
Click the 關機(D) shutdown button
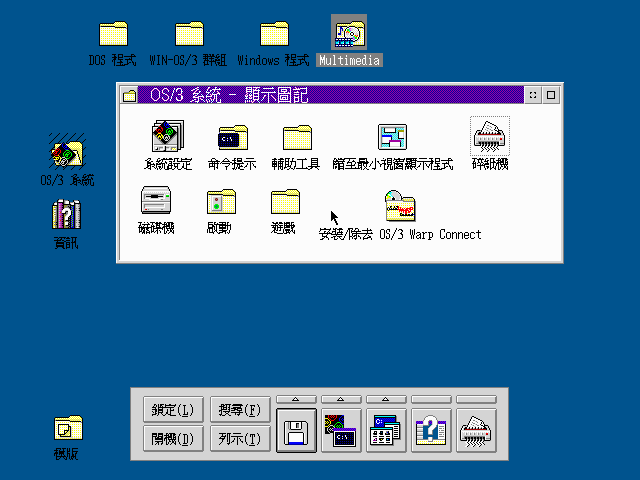click(x=173, y=439)
